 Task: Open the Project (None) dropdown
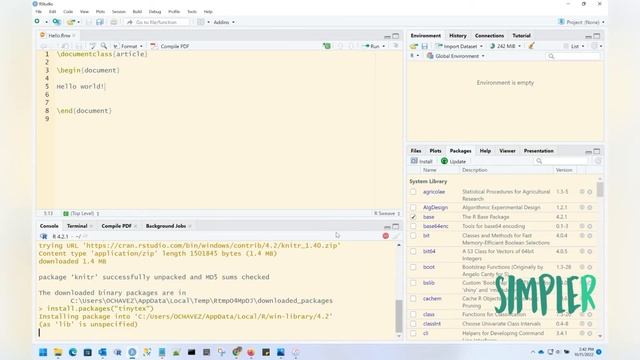582,22
